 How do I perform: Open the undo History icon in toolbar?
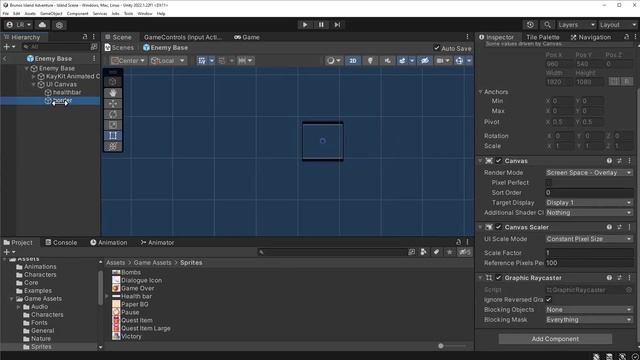tap(530, 25)
